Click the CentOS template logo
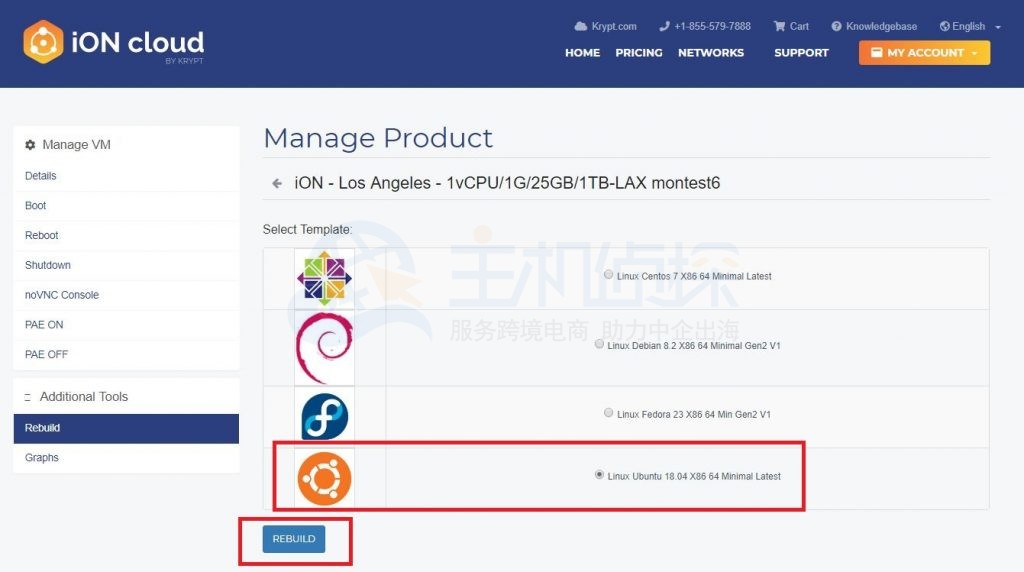The height and width of the screenshot is (572, 1024). (x=325, y=278)
